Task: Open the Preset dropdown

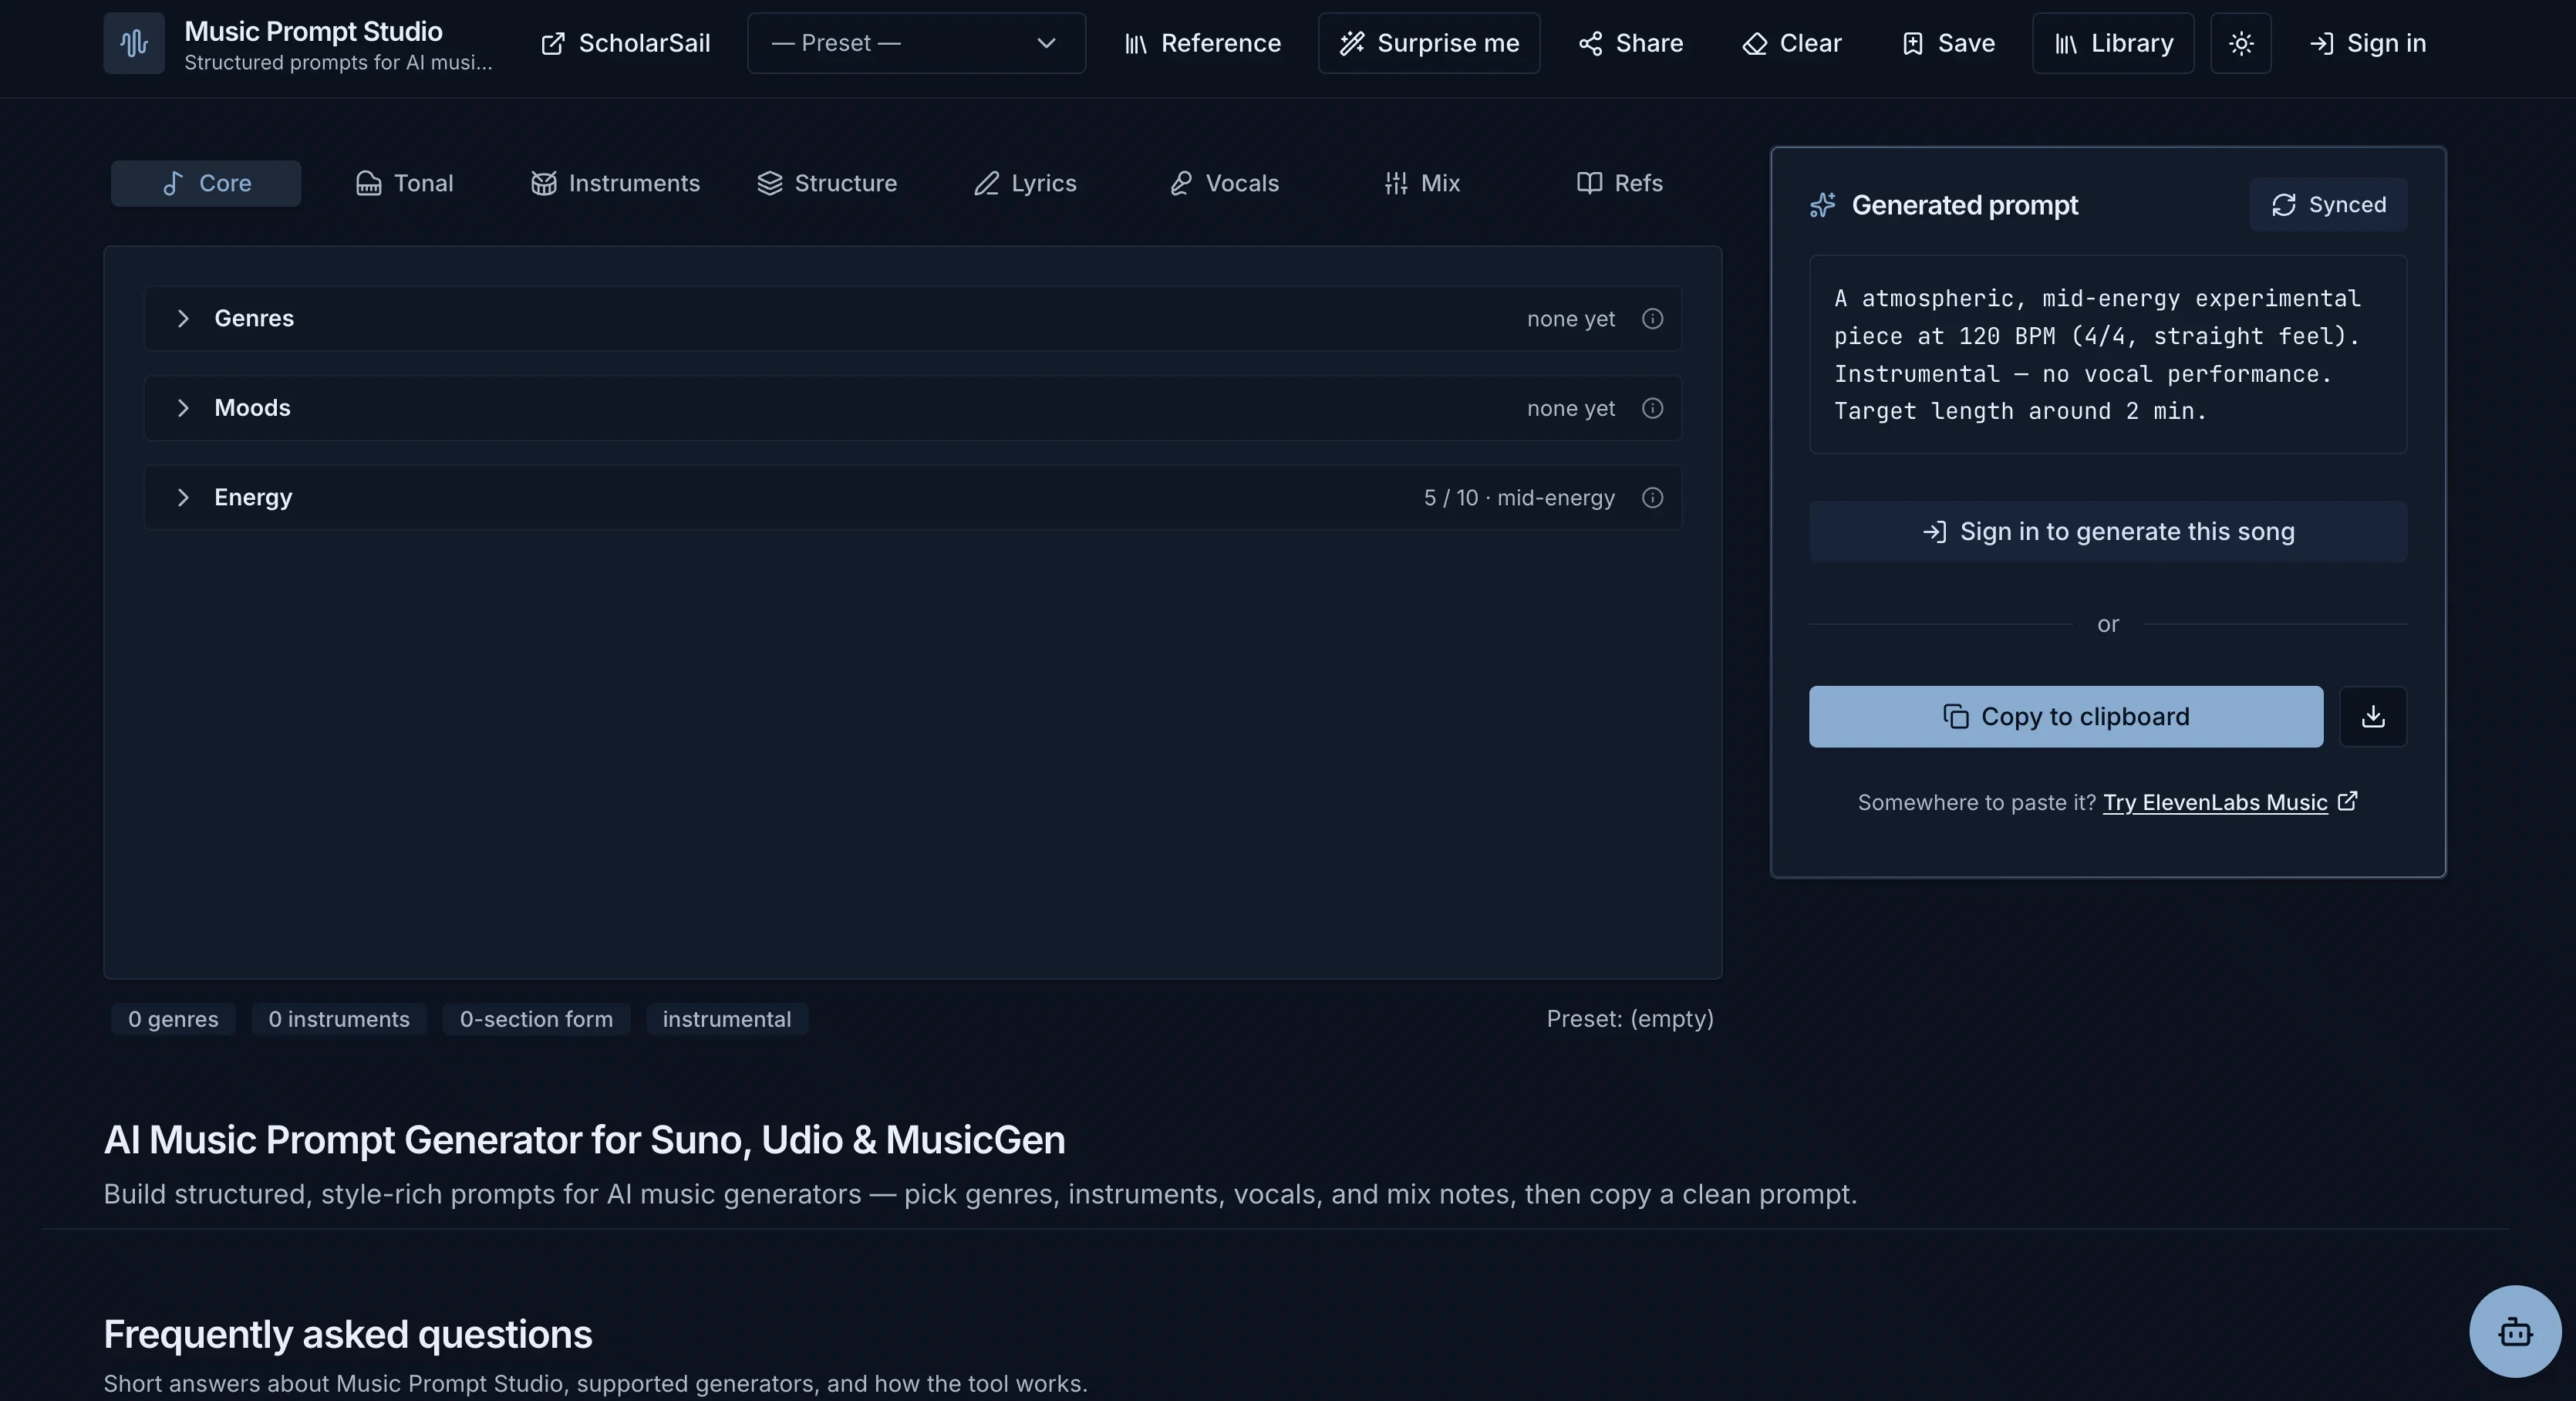Action: [916, 43]
